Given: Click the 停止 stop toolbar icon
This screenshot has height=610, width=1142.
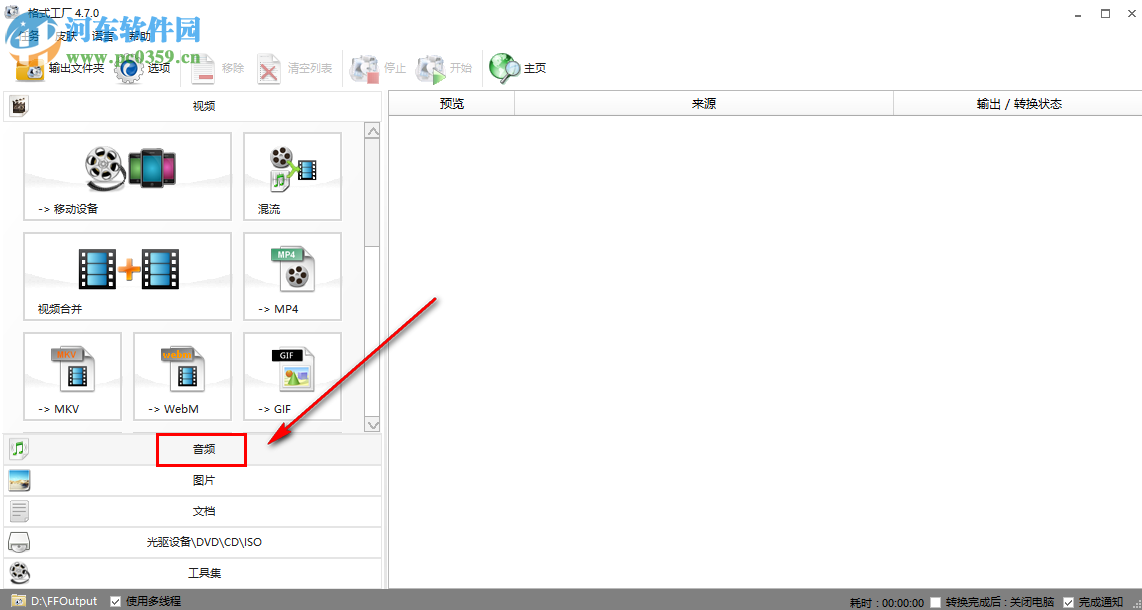Looking at the screenshot, I should pos(364,69).
